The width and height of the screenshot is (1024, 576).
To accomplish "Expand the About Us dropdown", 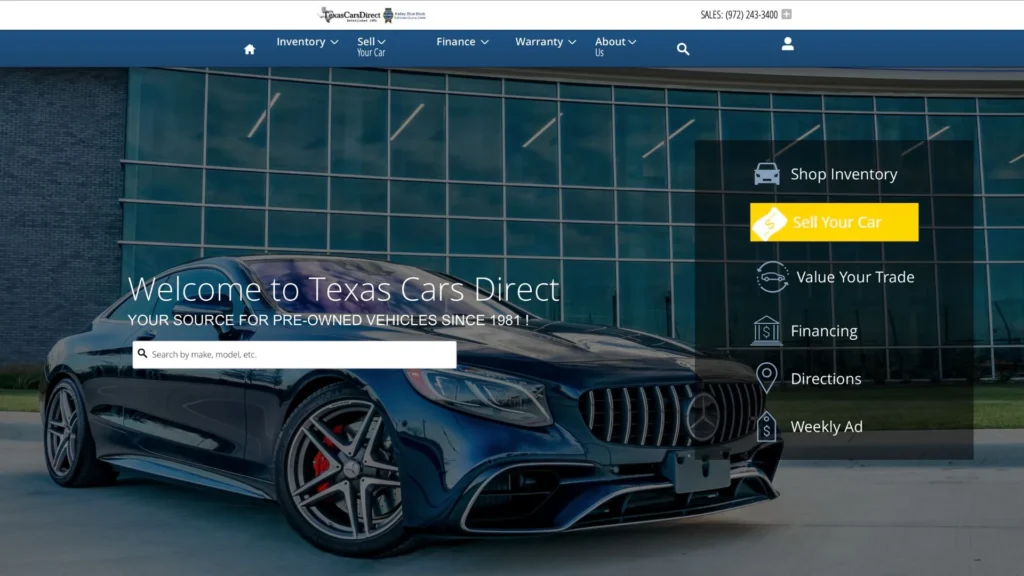I will tap(615, 46).
